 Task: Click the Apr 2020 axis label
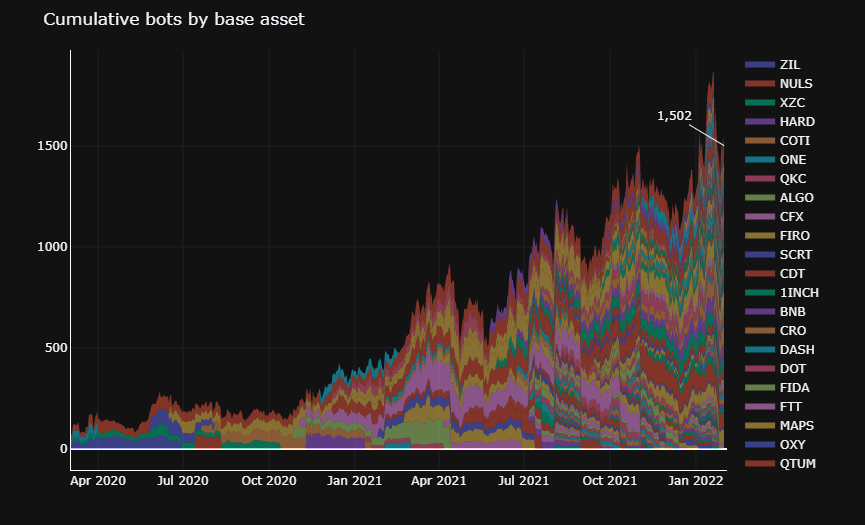pos(98,481)
